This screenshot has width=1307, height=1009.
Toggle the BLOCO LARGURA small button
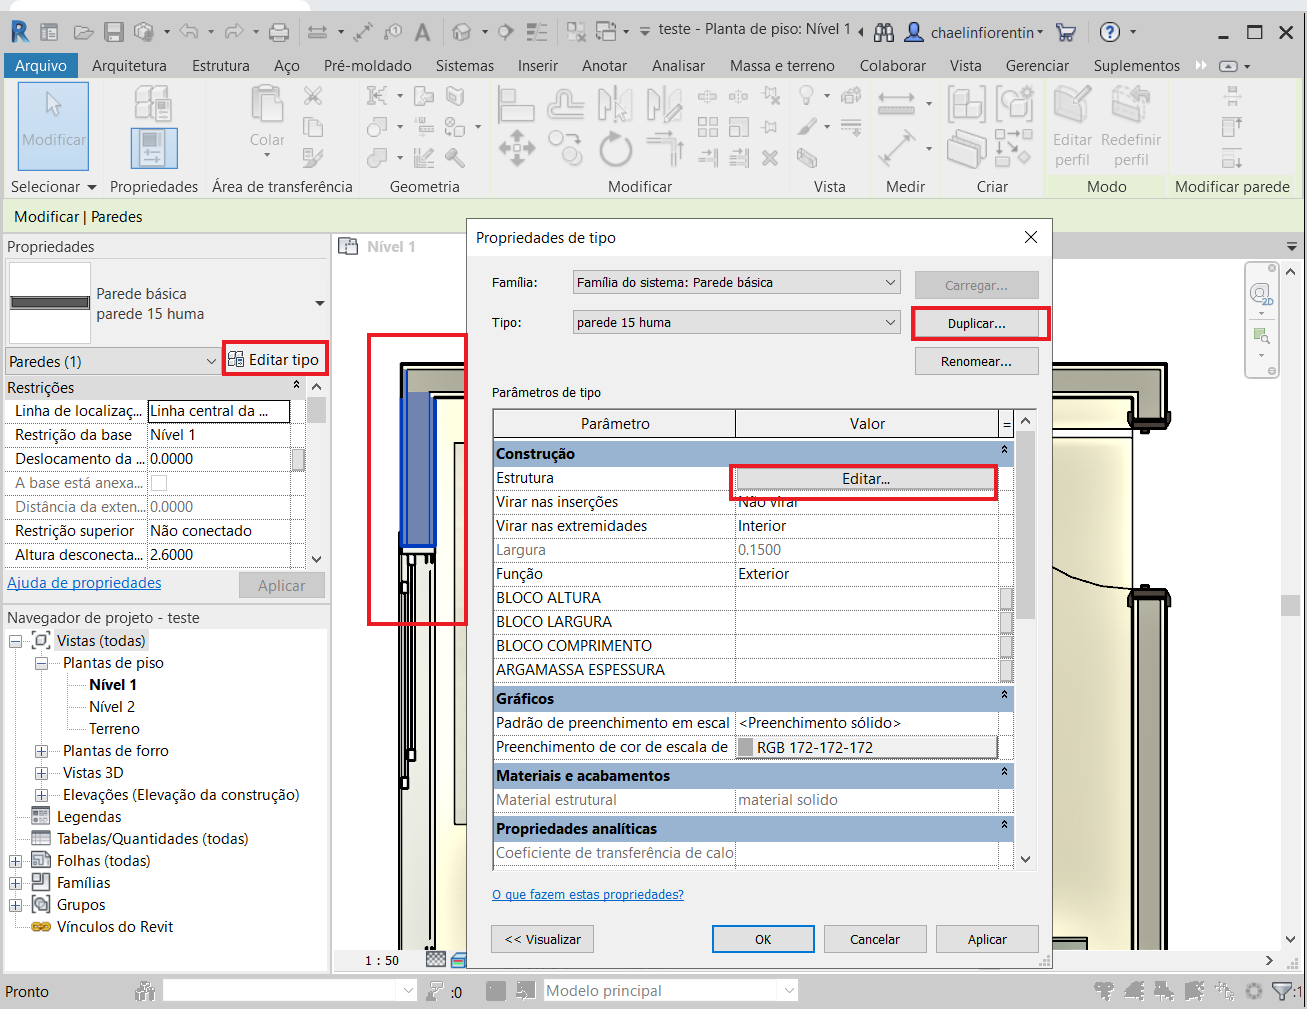pos(1006,622)
